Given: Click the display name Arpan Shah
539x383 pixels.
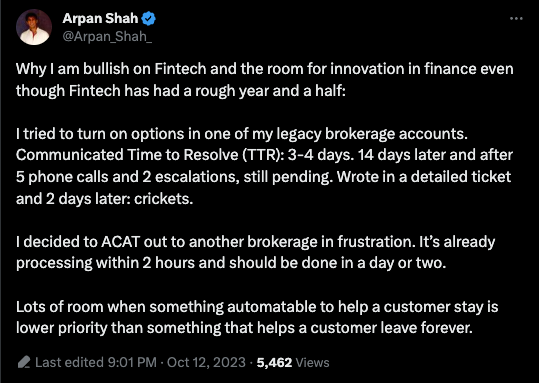Looking at the screenshot, I should click(x=100, y=19).
